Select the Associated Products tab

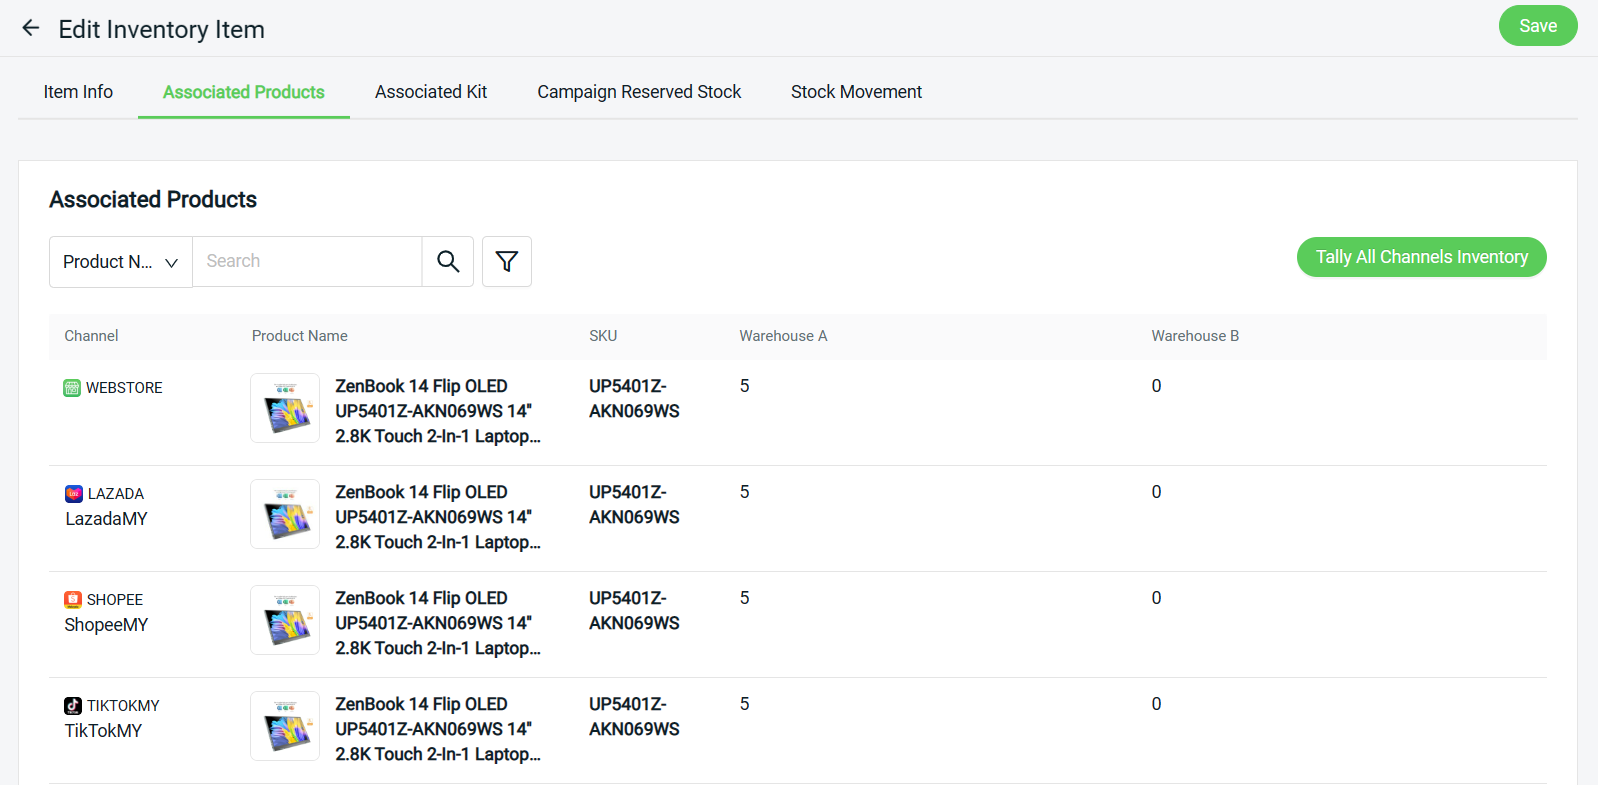[244, 92]
